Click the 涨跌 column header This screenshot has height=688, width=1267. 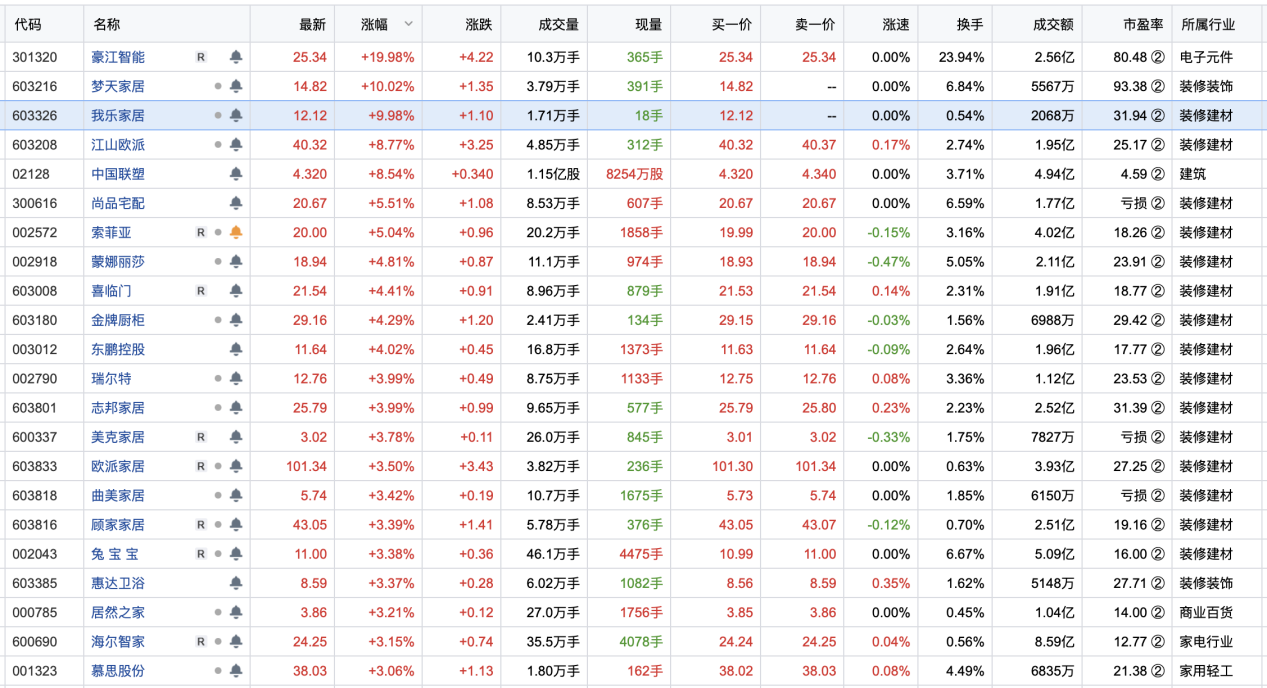pyautogui.click(x=479, y=23)
